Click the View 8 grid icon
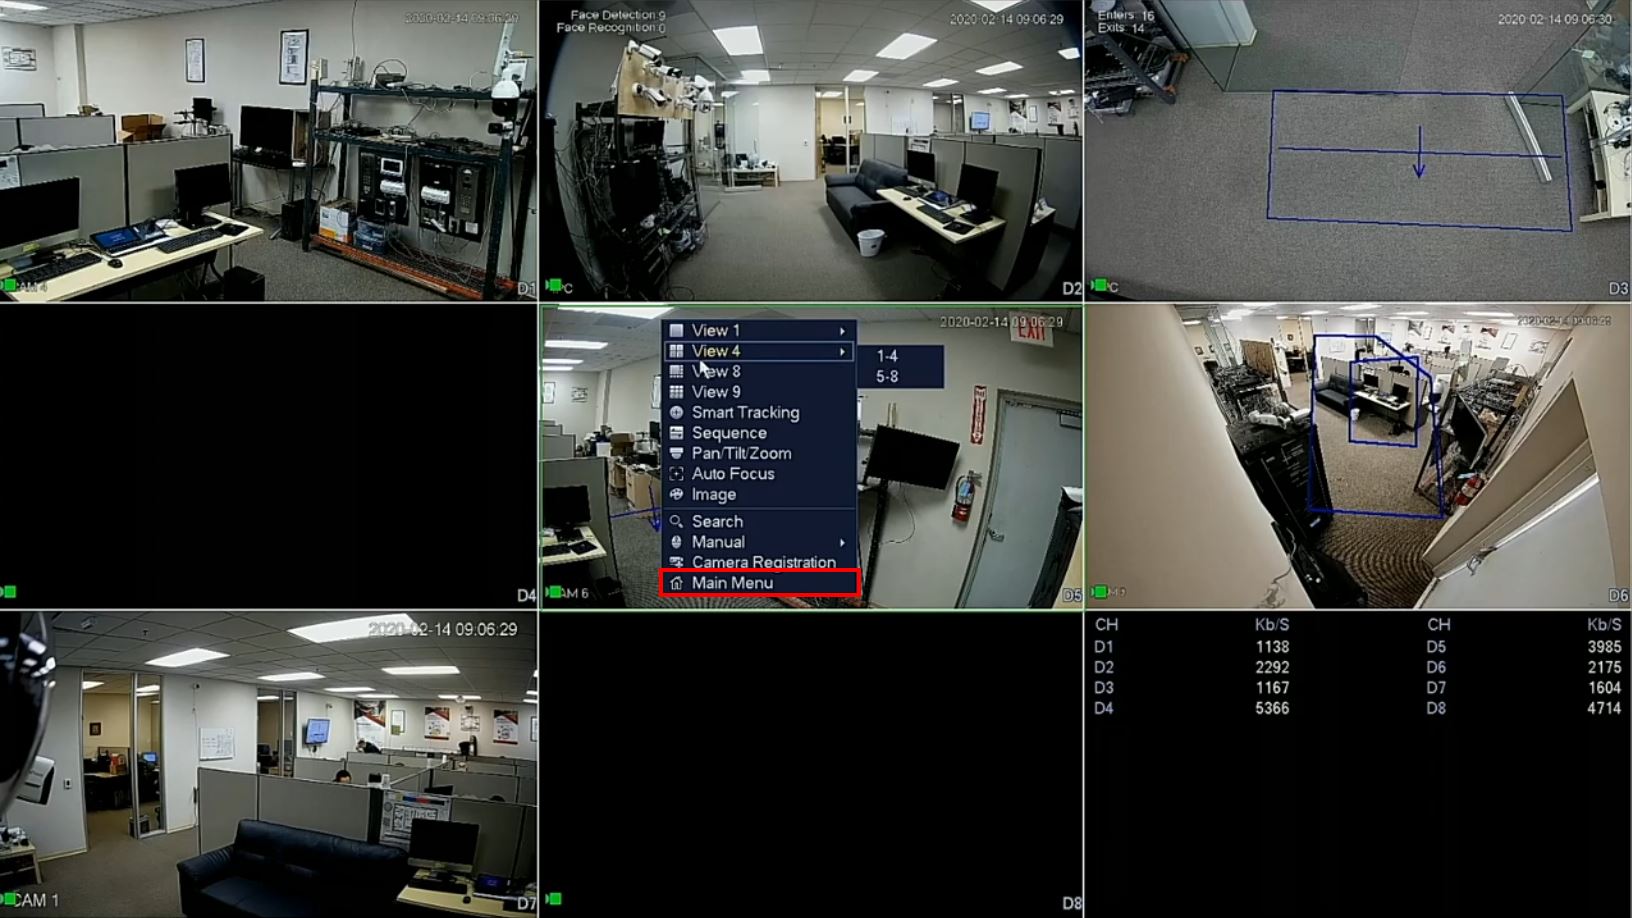 (676, 371)
